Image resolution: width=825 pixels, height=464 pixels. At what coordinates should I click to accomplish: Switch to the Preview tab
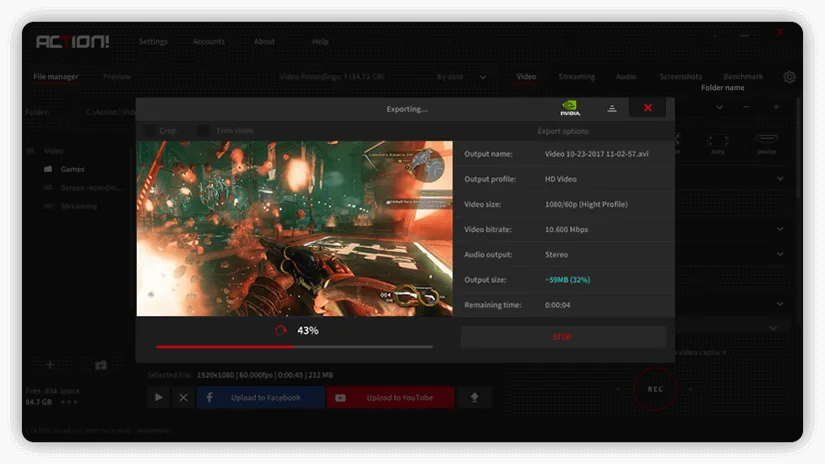[x=117, y=77]
